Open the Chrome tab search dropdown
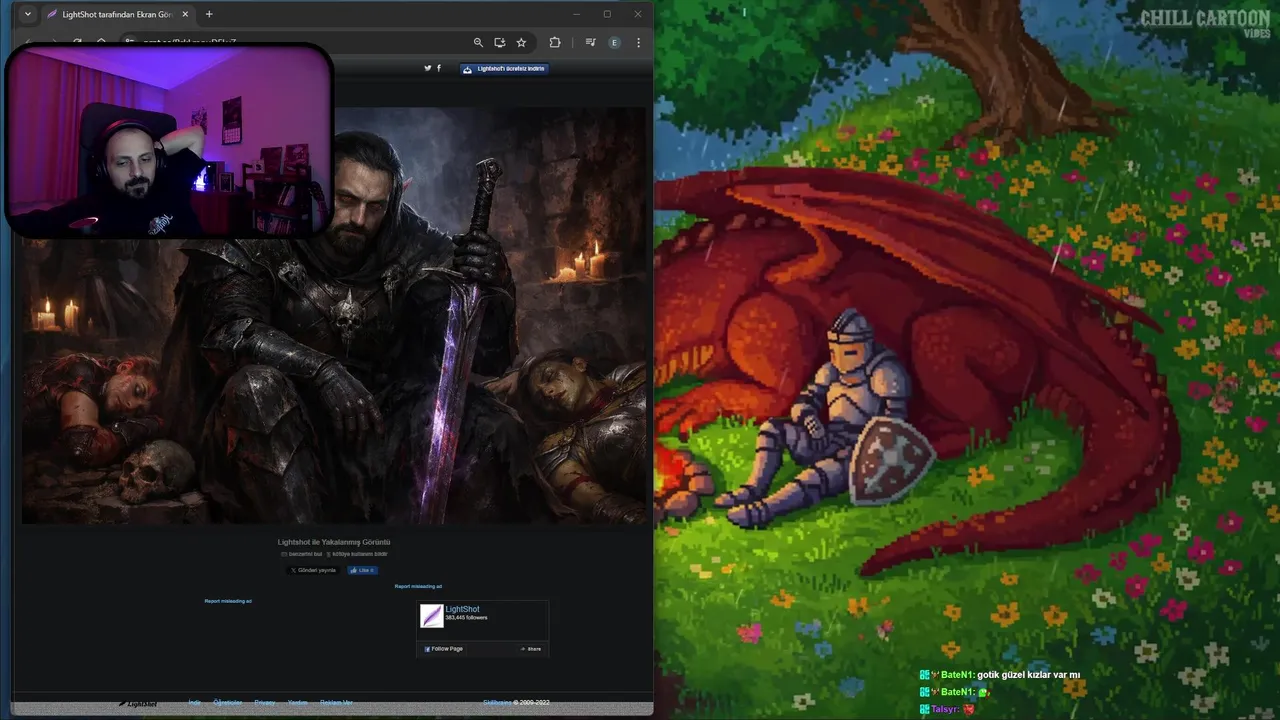This screenshot has height=720, width=1280. coord(27,14)
